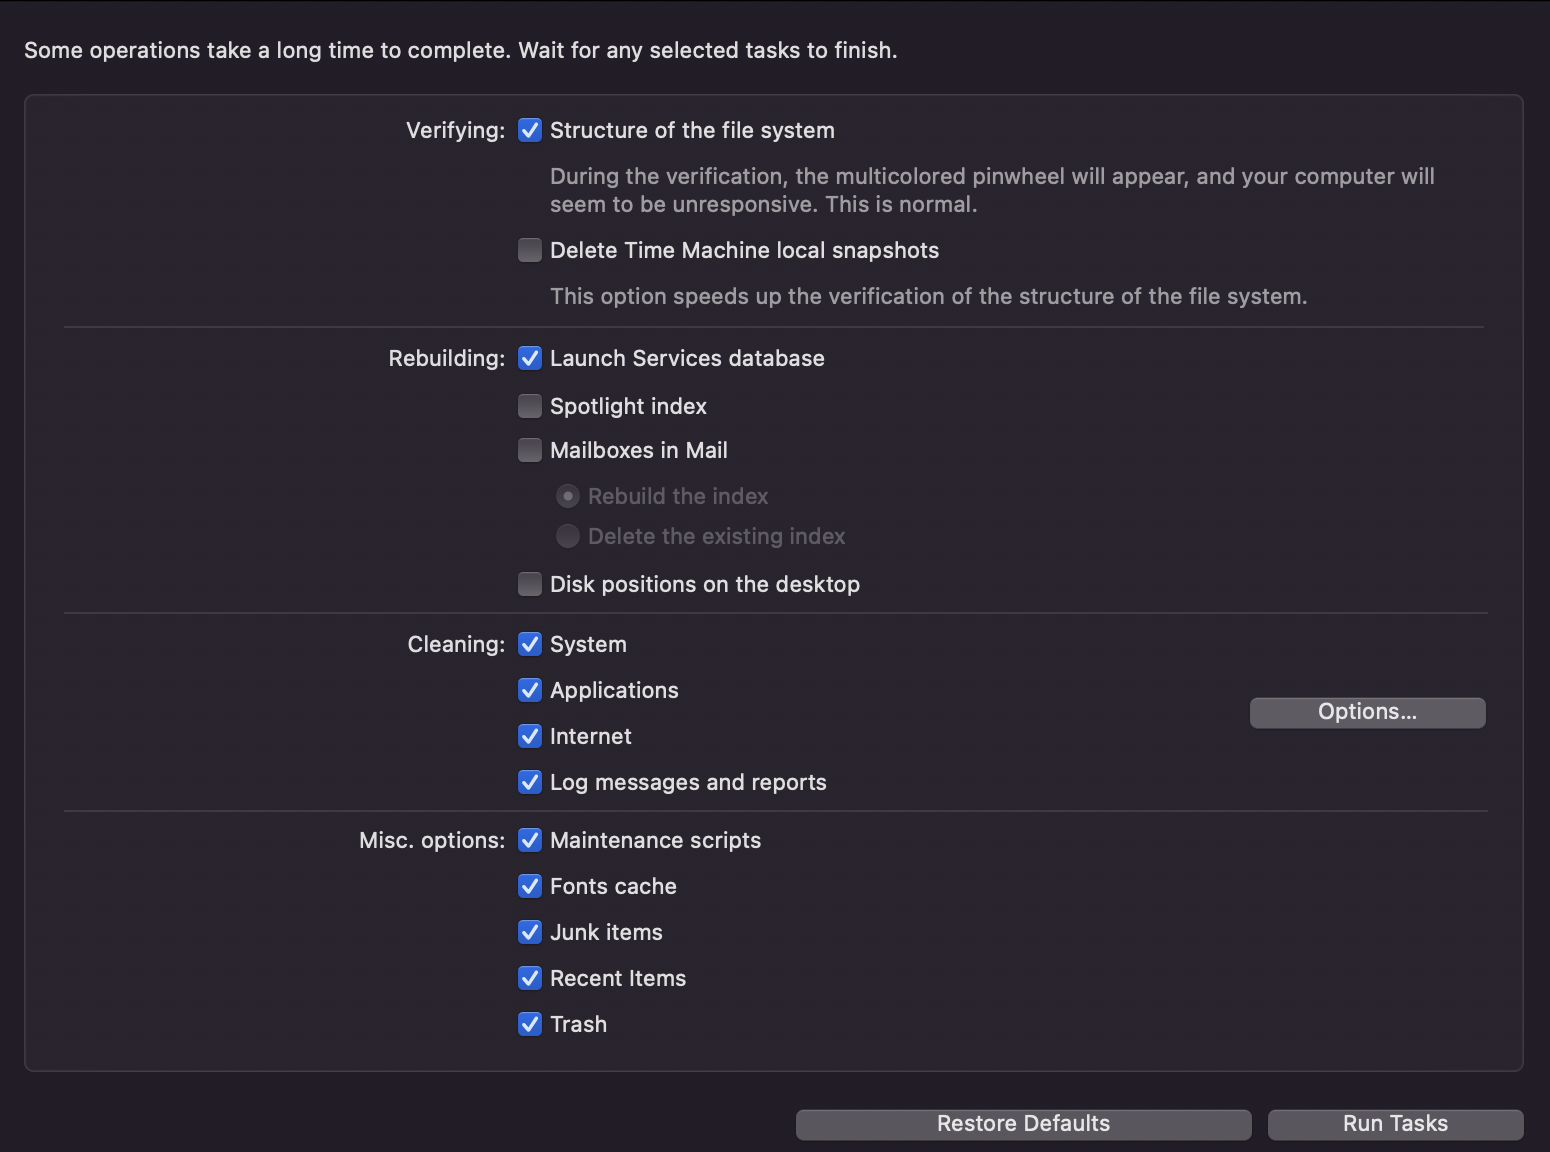Uncheck Structure of the file system
1550x1152 pixels.
click(530, 131)
